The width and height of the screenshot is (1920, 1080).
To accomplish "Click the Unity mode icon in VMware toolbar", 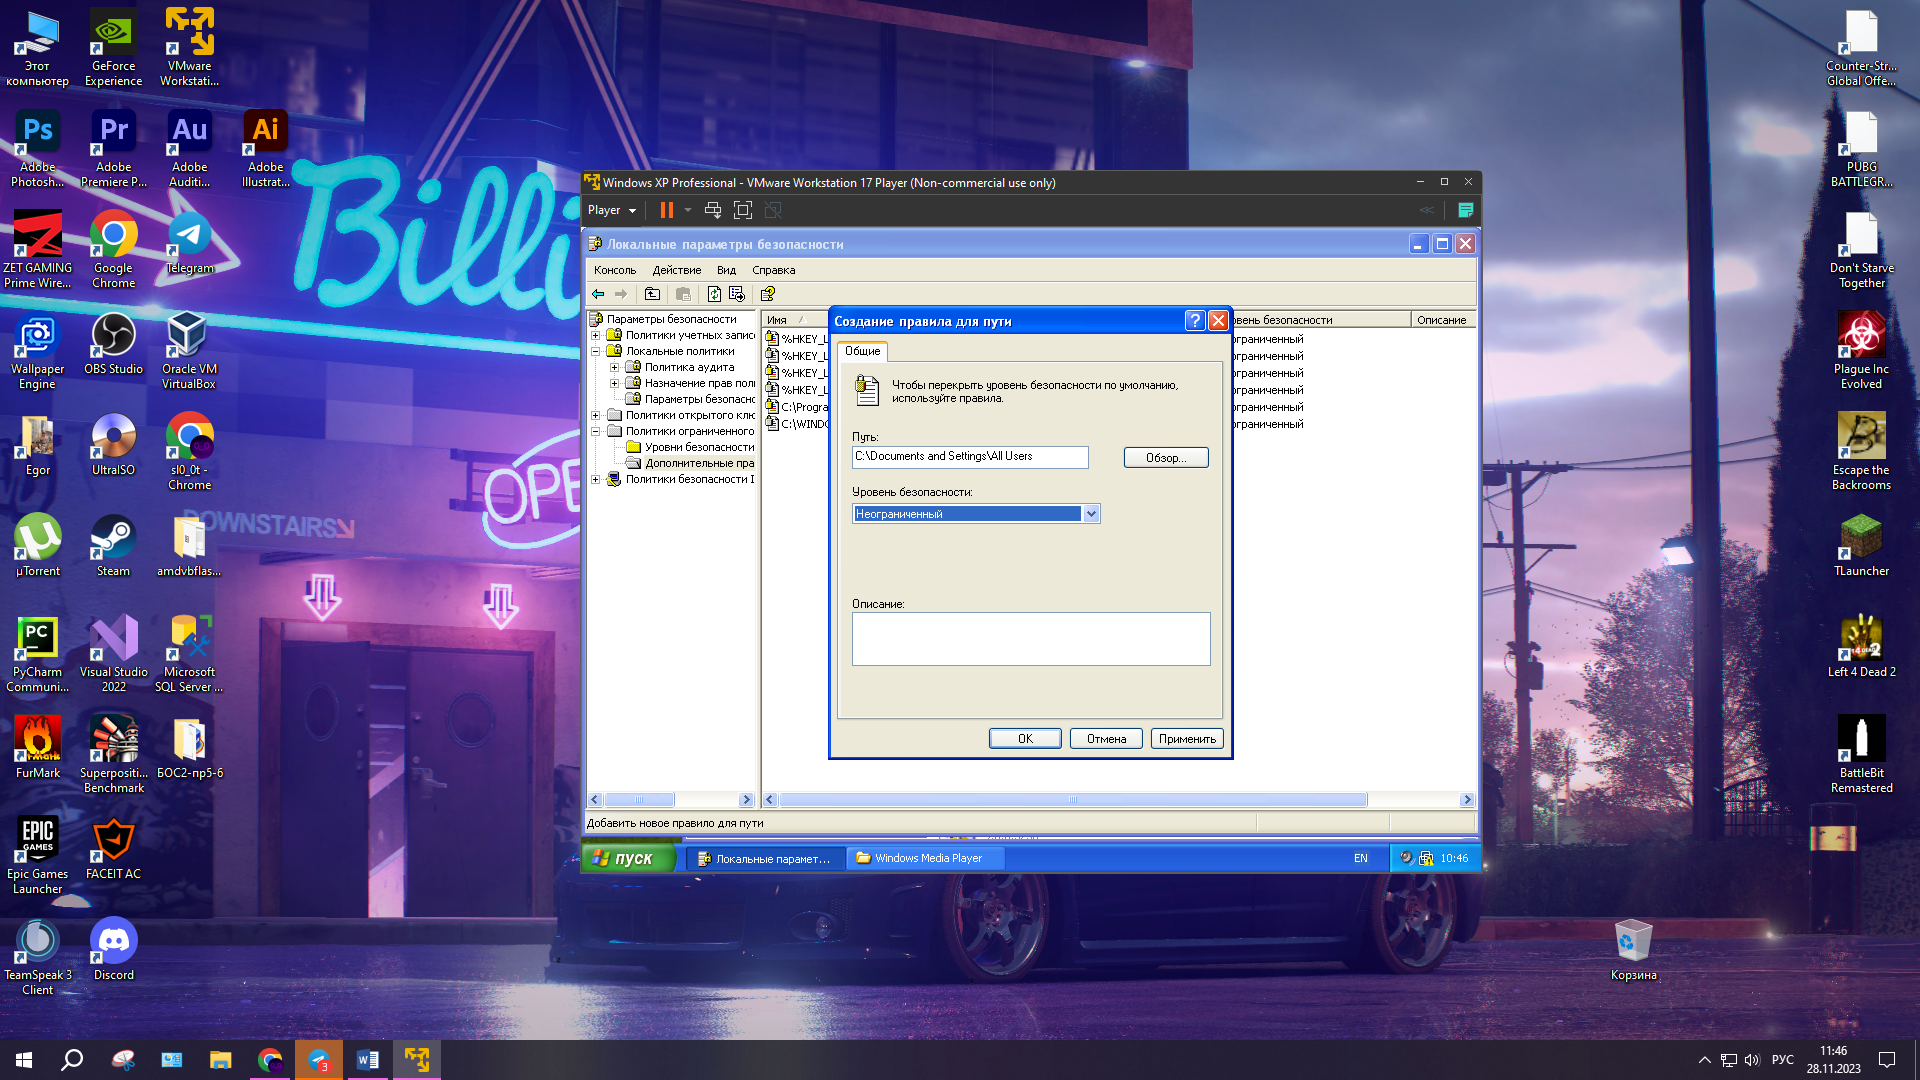I will coord(773,210).
